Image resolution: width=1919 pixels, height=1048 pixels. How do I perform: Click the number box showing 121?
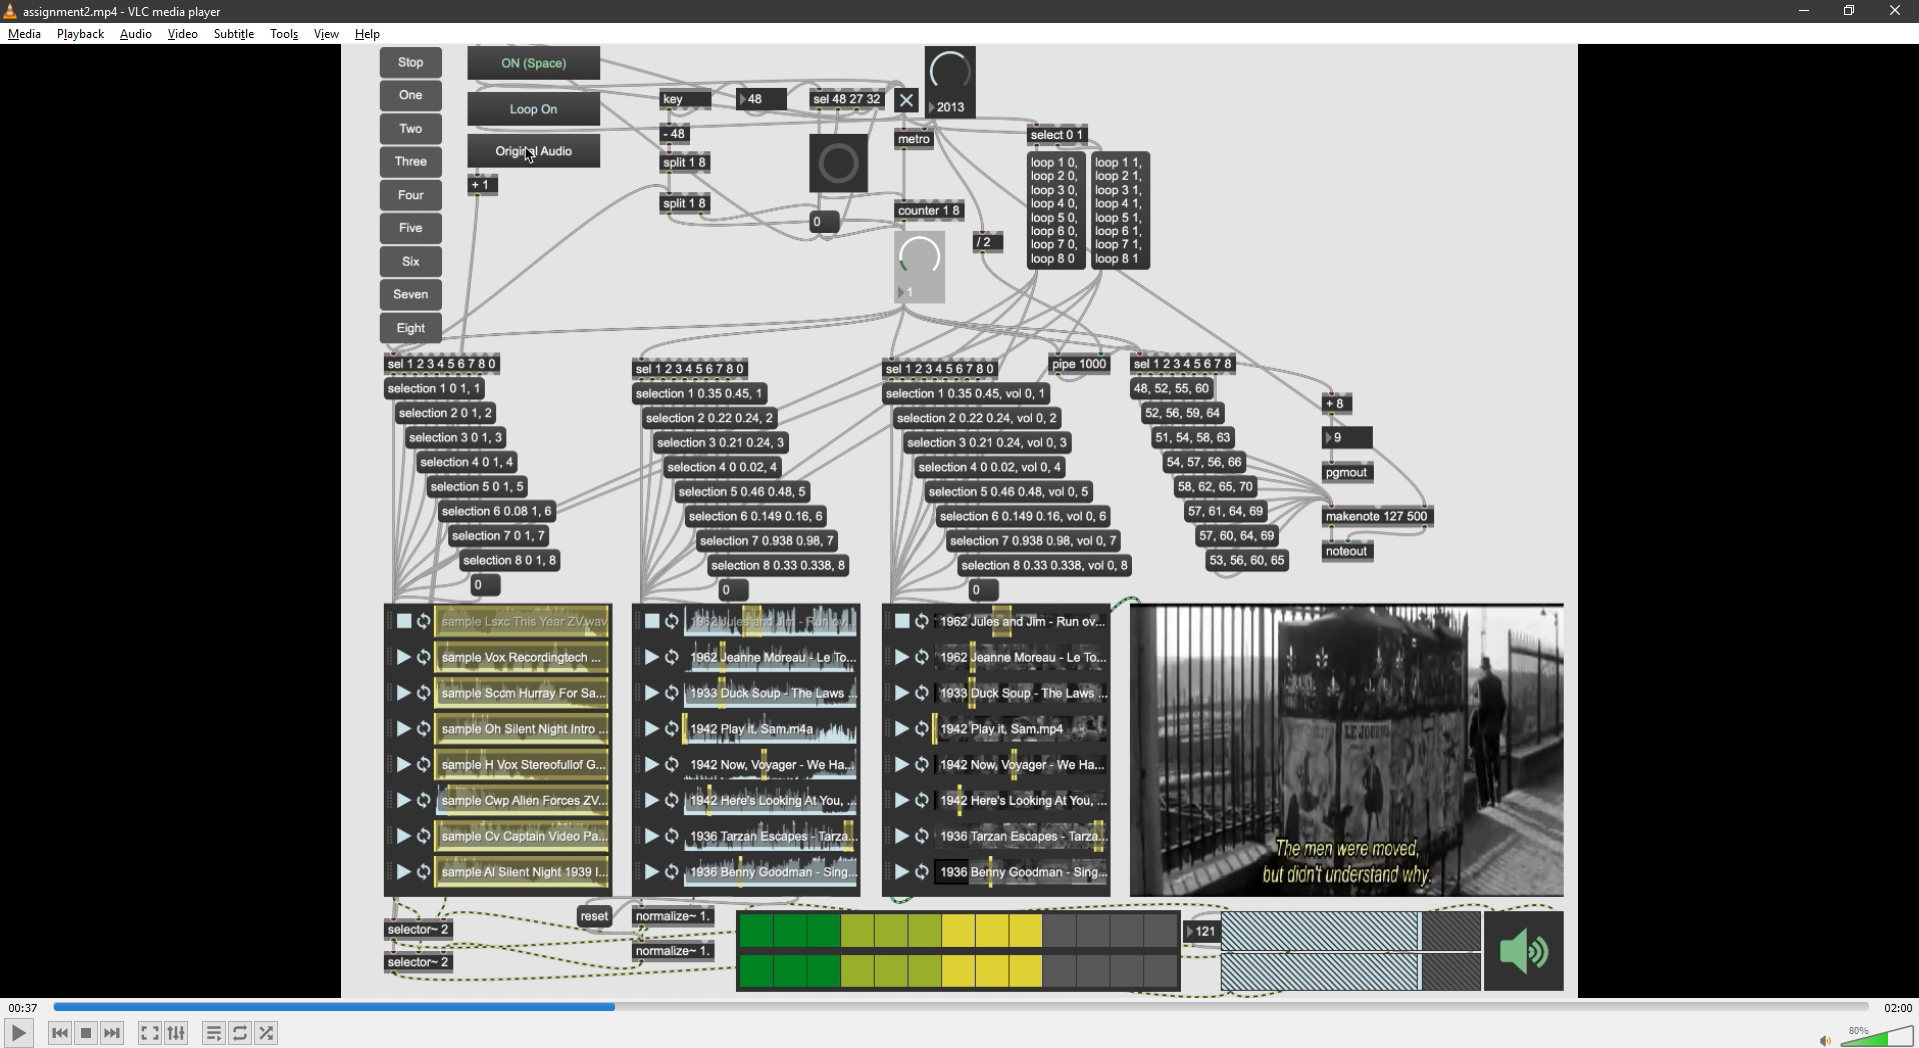[1202, 931]
